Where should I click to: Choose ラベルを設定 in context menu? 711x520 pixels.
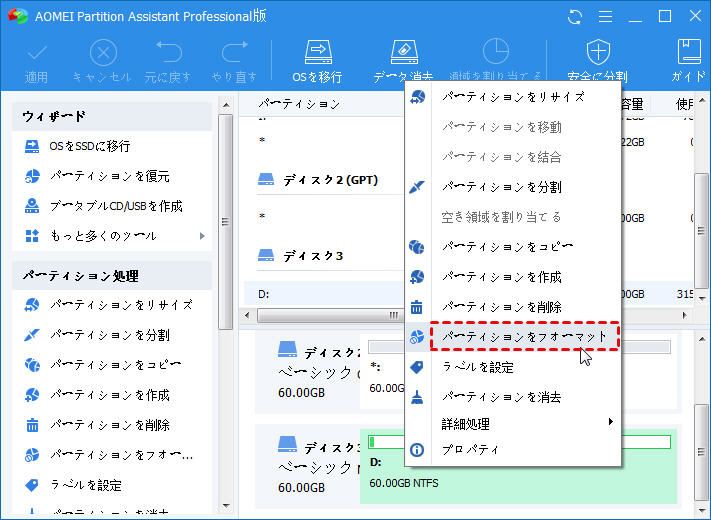tap(513, 367)
